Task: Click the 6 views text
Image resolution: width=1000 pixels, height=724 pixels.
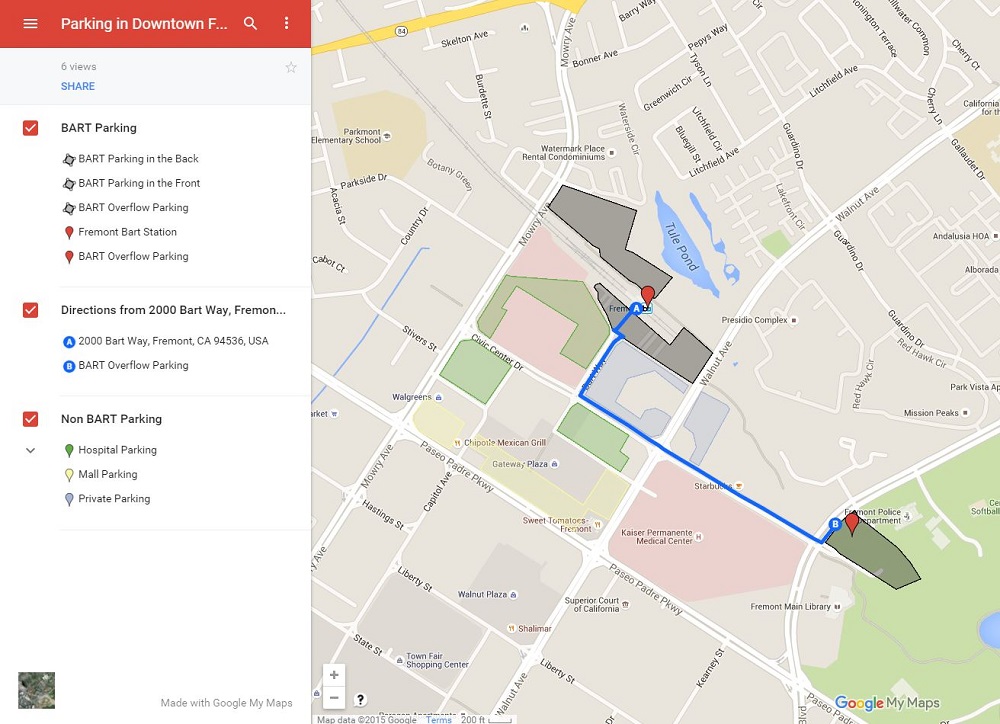Action: pos(78,66)
